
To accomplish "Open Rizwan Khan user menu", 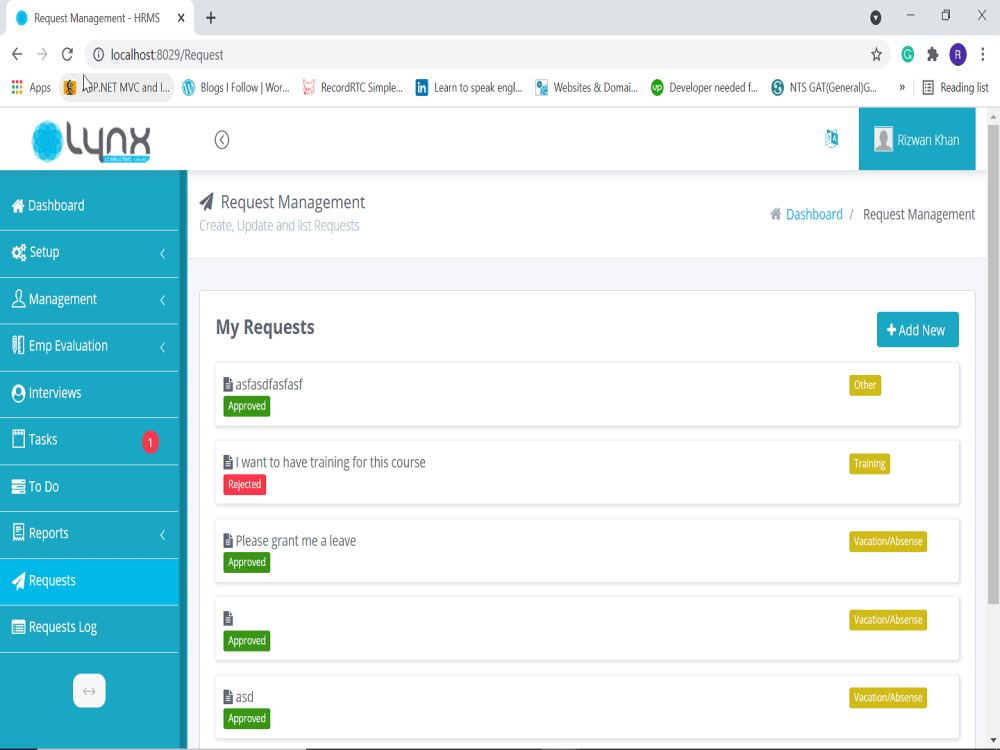I will coord(916,139).
